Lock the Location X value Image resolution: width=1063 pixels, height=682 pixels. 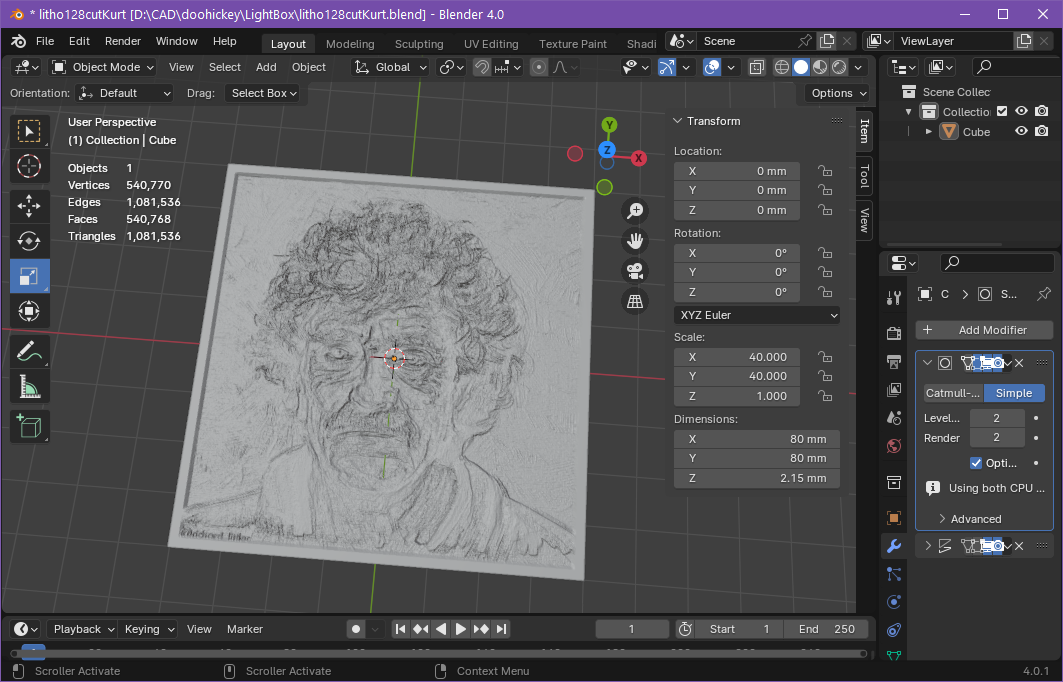[x=824, y=171]
